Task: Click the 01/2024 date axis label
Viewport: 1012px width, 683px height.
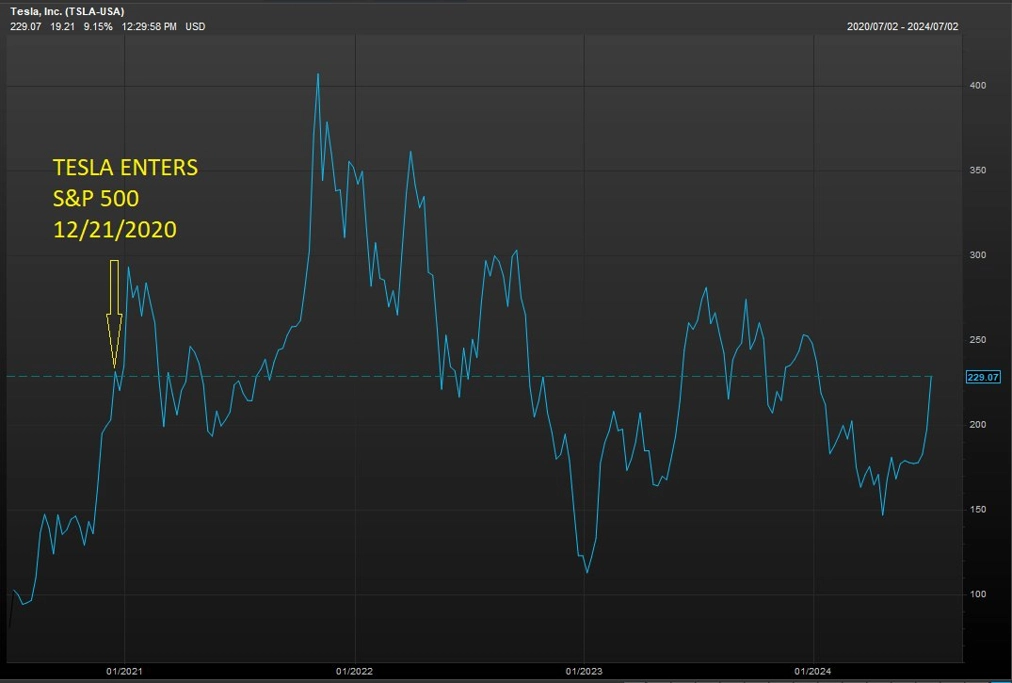Action: pyautogui.click(x=813, y=671)
